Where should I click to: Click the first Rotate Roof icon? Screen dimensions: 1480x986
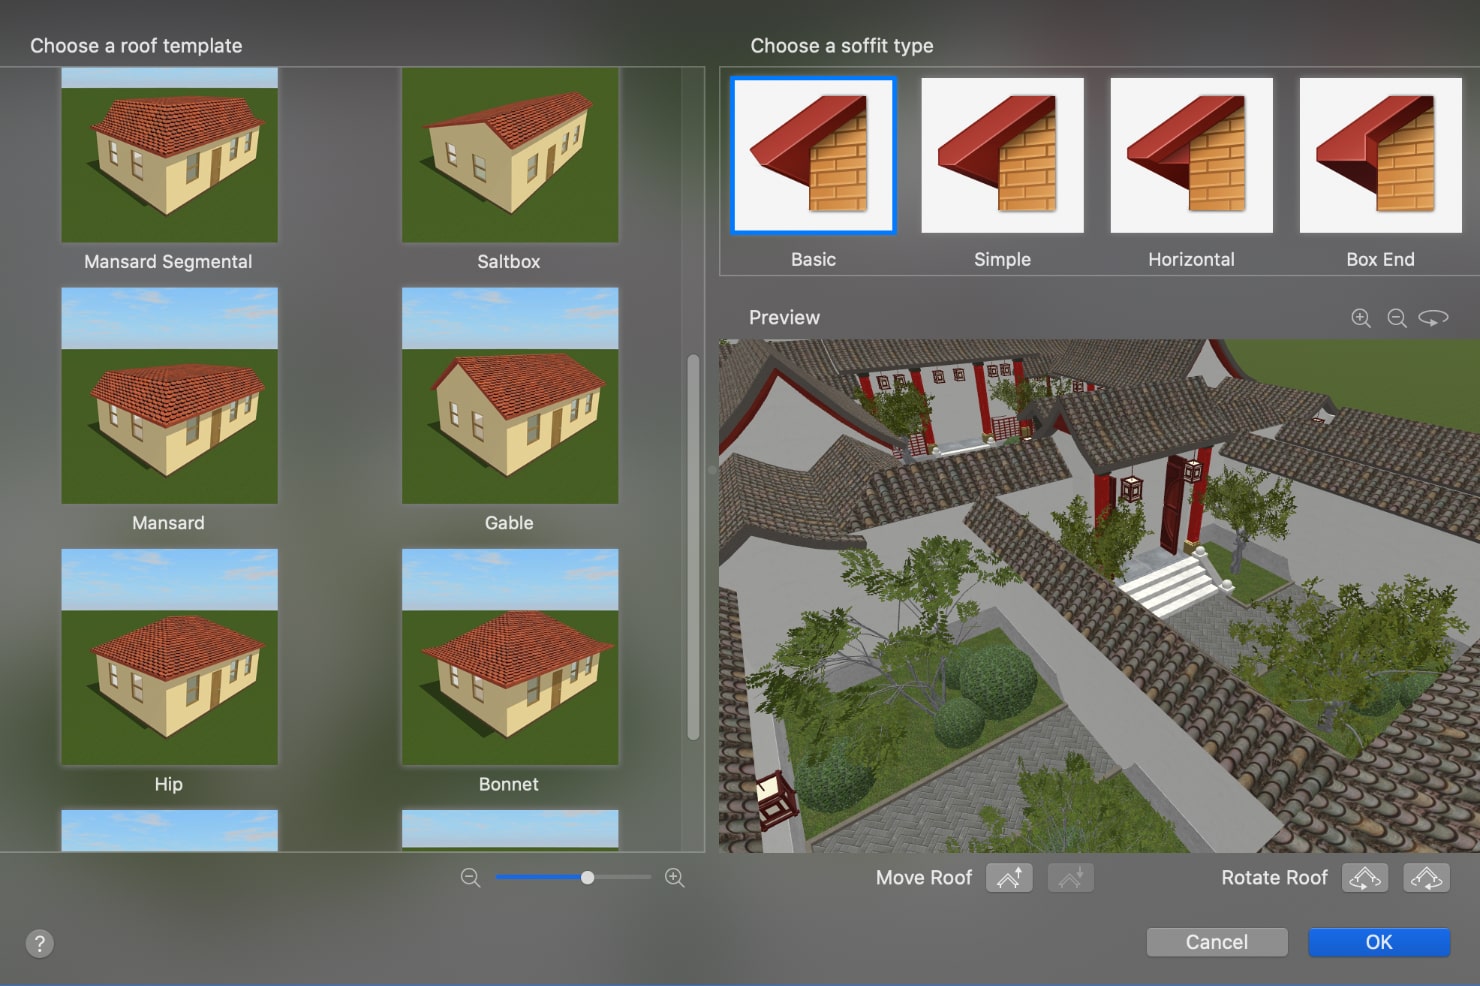click(x=1365, y=878)
